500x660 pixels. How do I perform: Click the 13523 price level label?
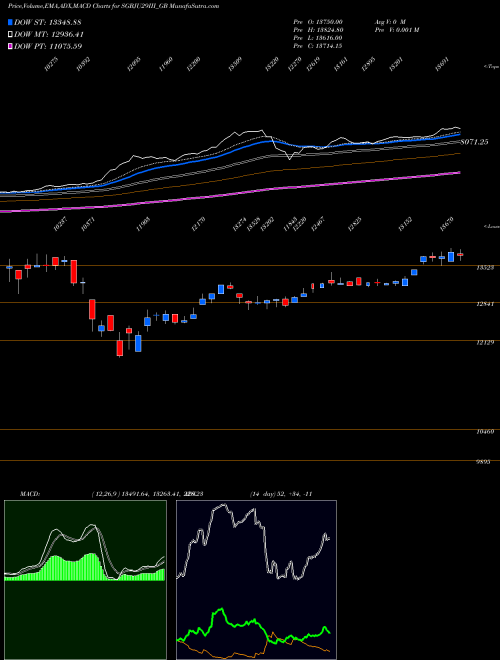click(483, 268)
